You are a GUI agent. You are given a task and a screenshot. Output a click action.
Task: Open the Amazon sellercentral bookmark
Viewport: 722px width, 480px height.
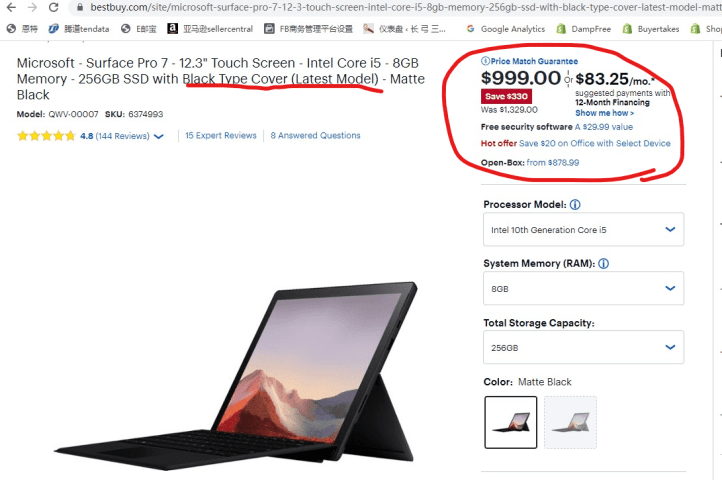210,29
